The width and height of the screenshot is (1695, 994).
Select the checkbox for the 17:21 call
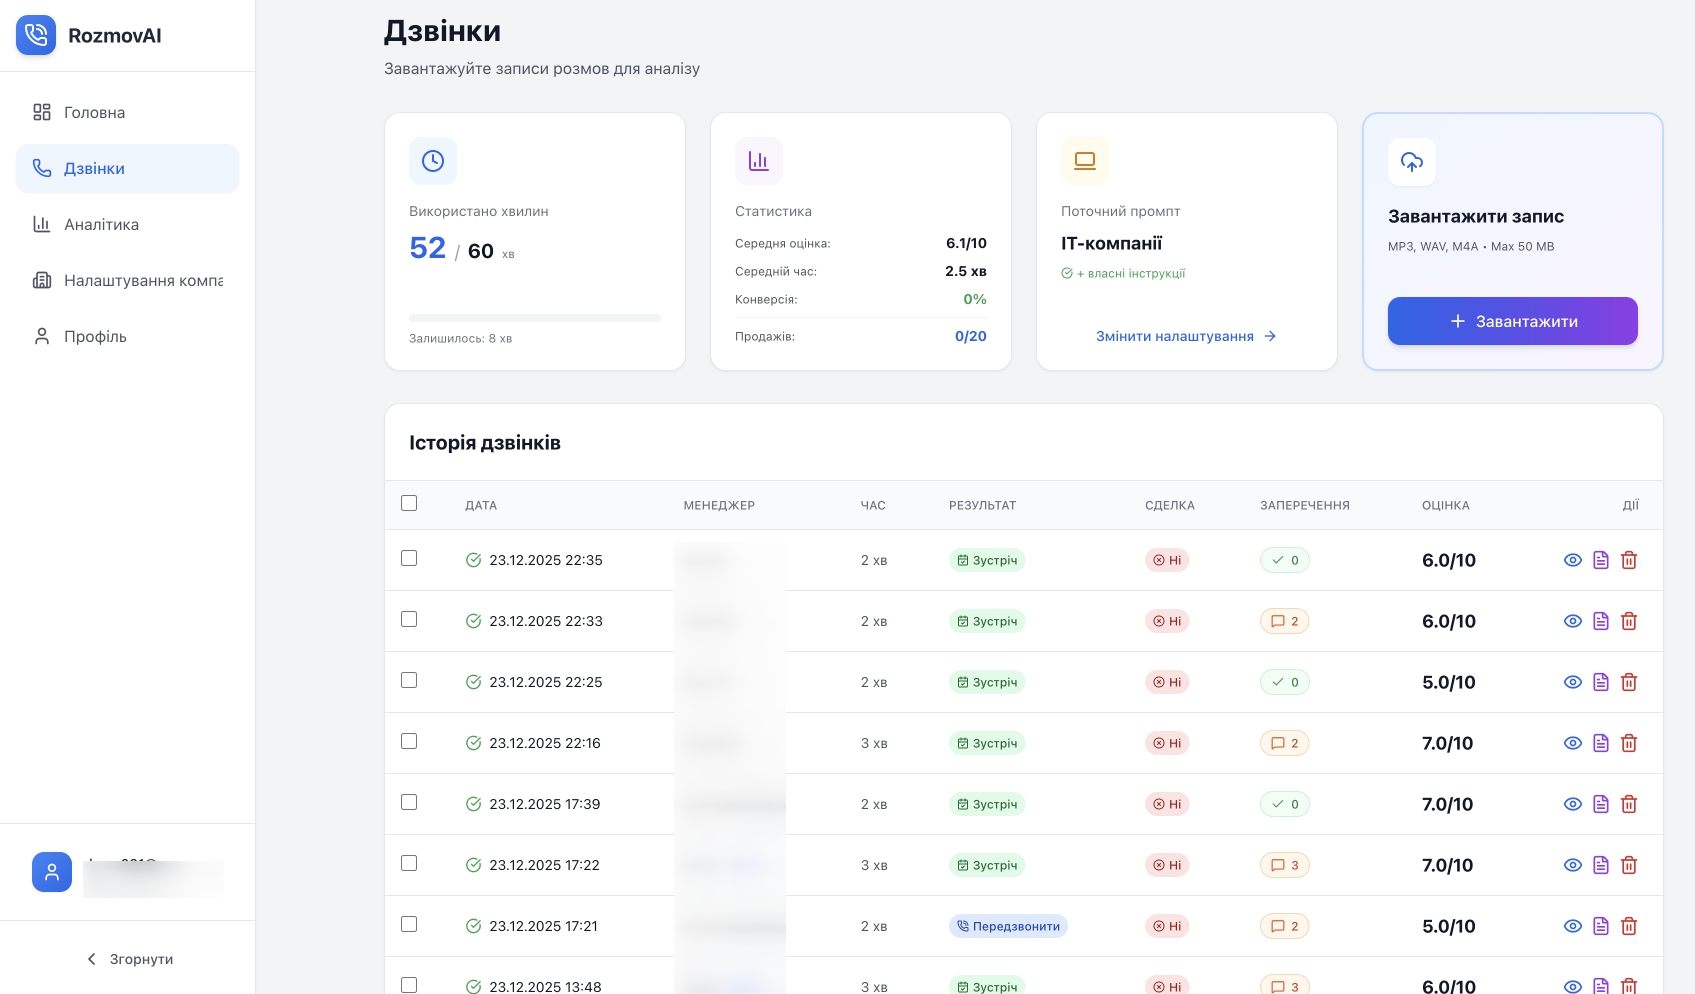(x=409, y=924)
